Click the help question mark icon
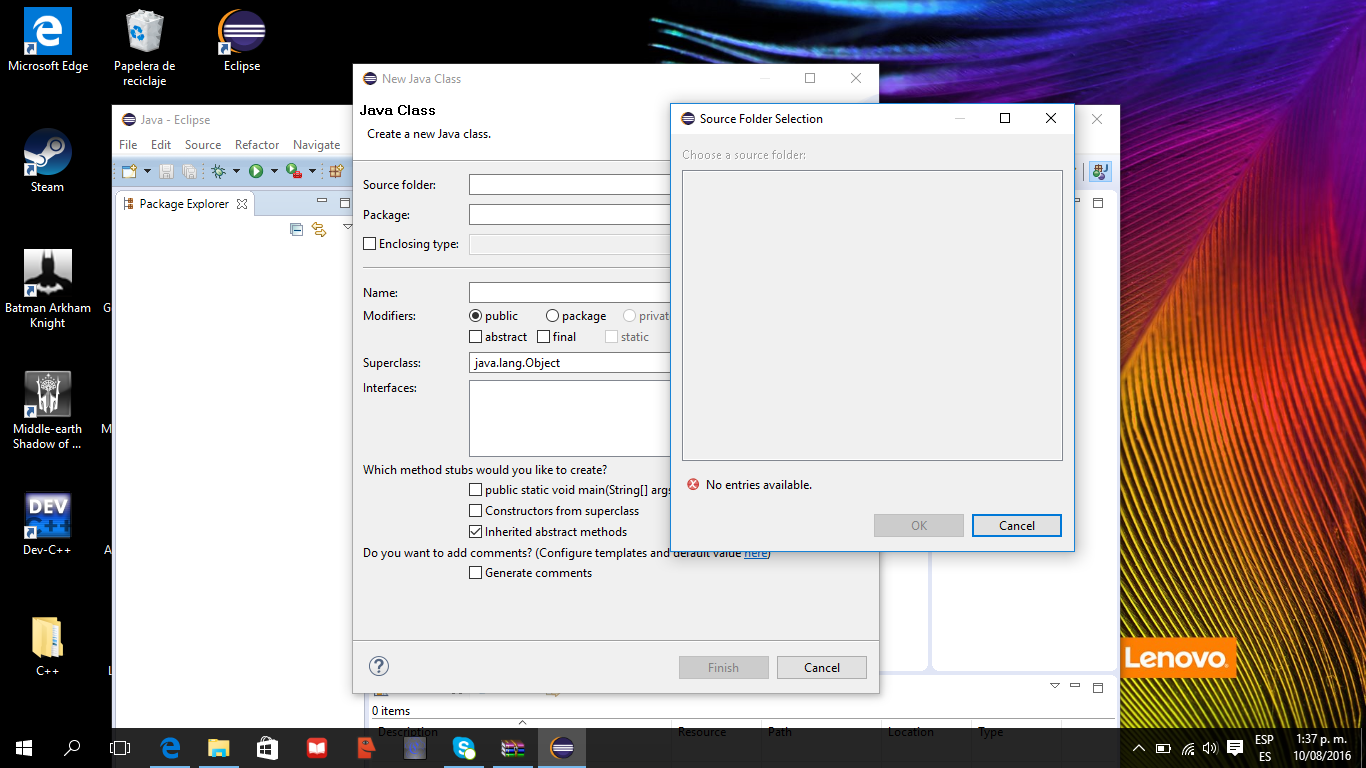 point(379,667)
